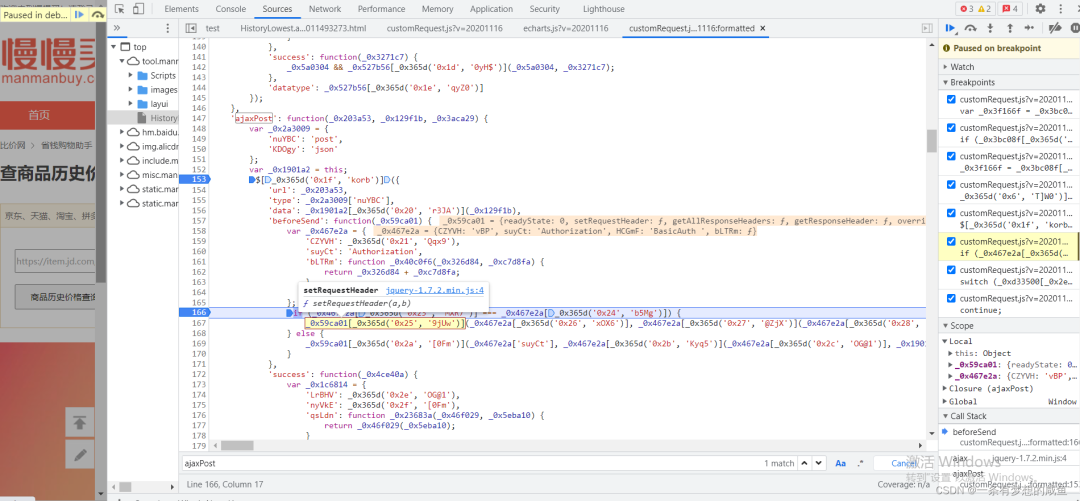Viewport: 1080px width, 501px height.
Task: Click the Step over next function icon
Action: (969, 29)
